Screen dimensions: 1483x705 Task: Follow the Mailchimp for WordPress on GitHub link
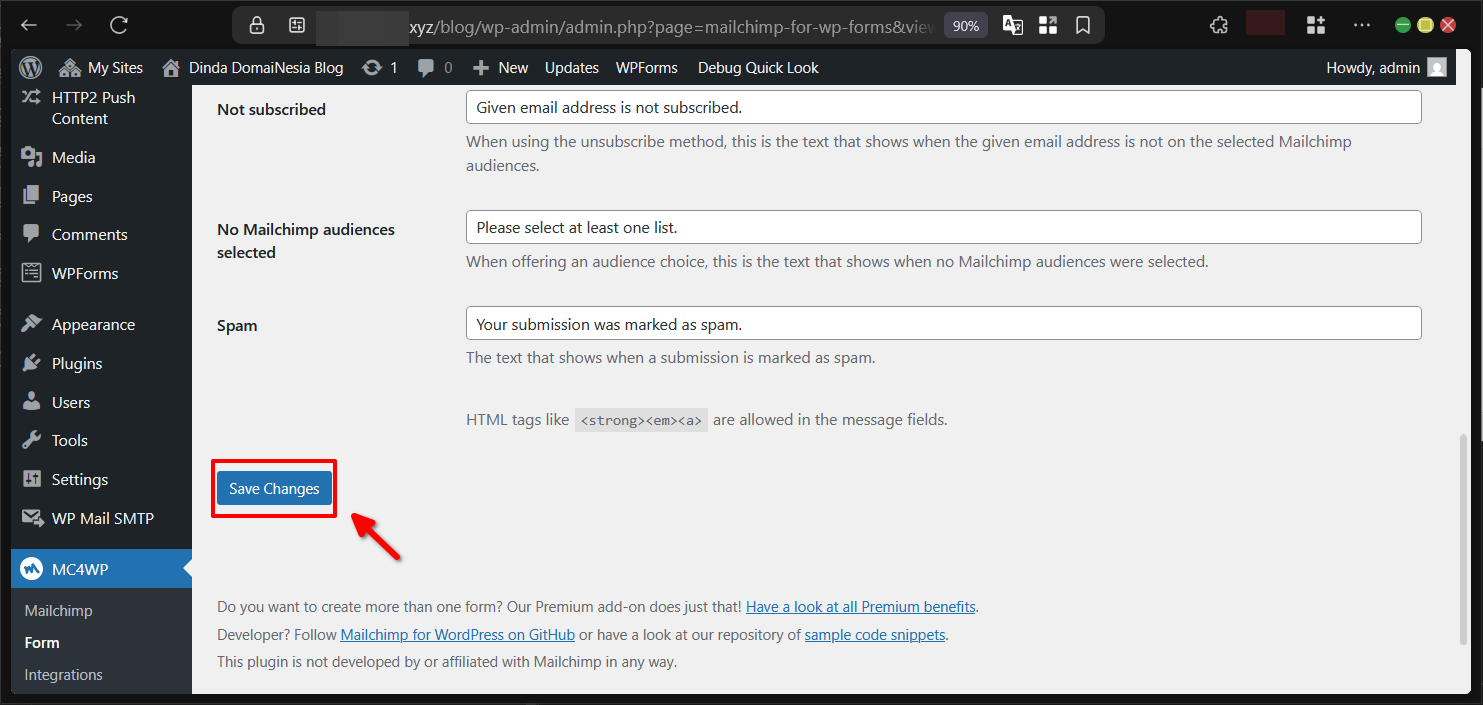457,634
